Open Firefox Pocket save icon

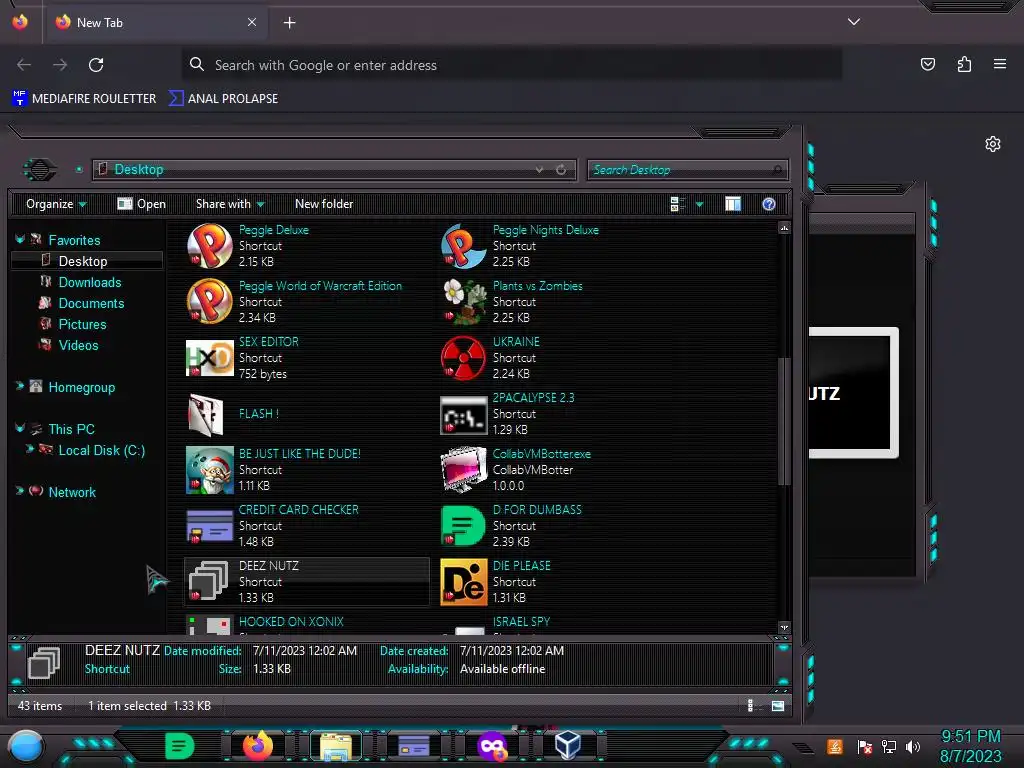pos(927,64)
